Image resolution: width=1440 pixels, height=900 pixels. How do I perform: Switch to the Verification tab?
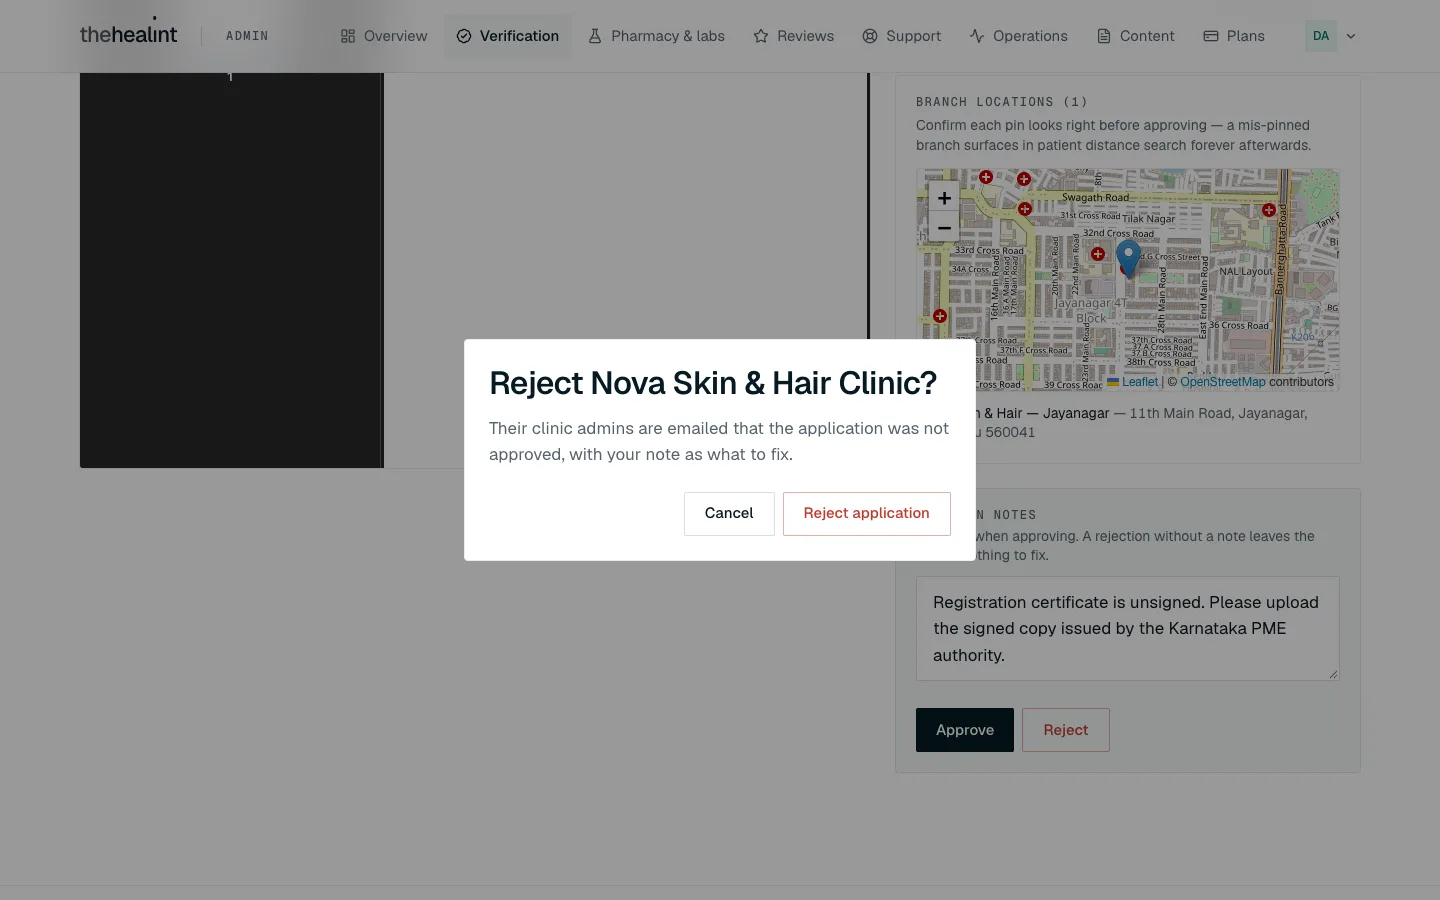pyautogui.click(x=508, y=36)
